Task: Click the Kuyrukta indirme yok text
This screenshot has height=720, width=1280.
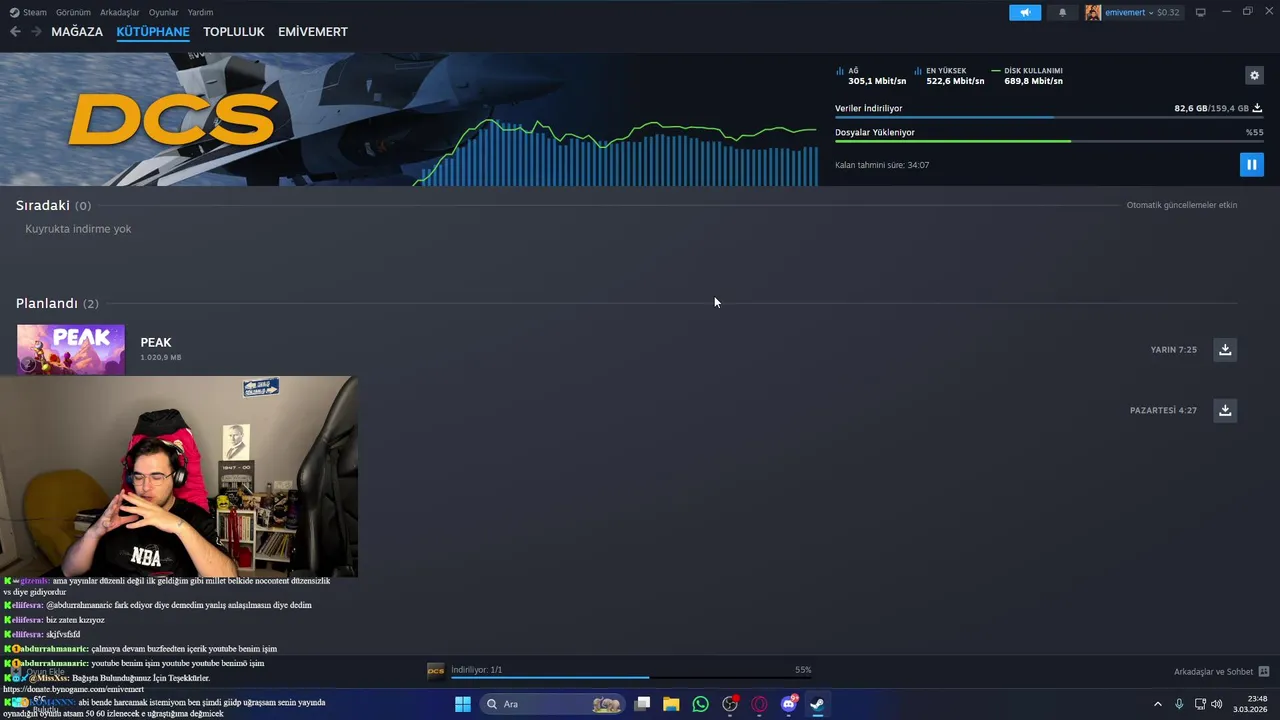Action: pos(78,229)
